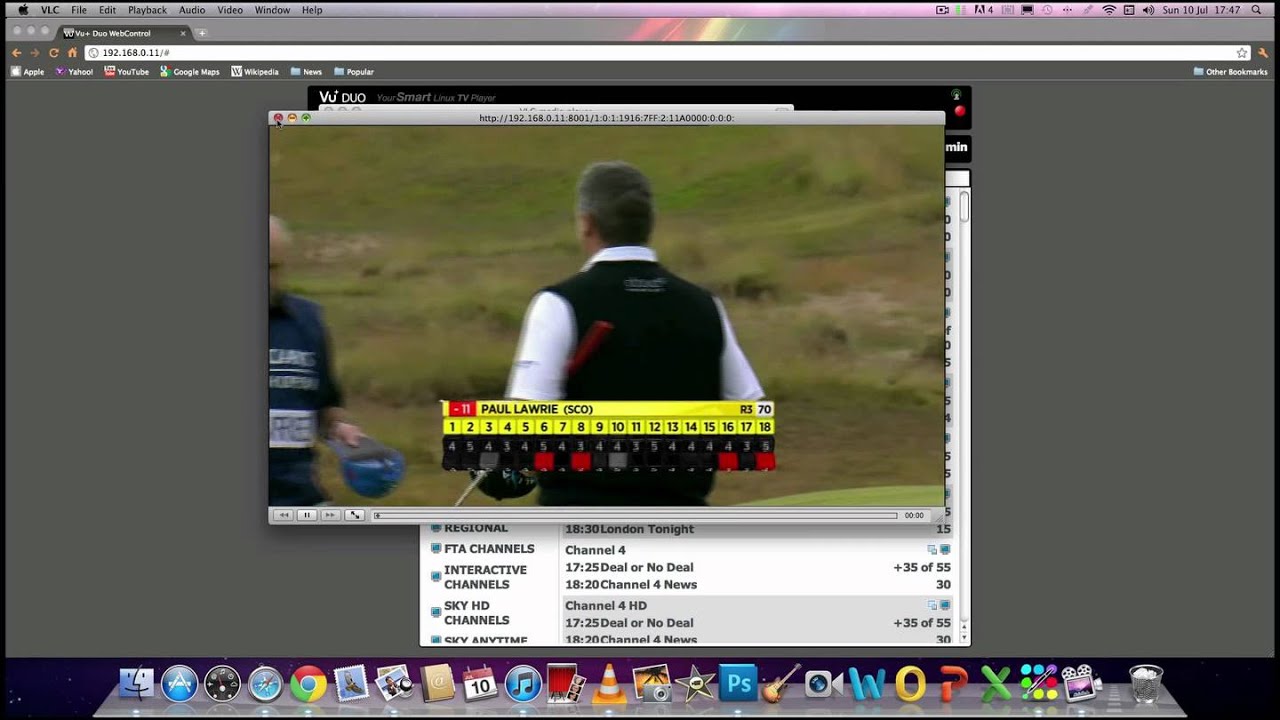Open the File menu

79,10
